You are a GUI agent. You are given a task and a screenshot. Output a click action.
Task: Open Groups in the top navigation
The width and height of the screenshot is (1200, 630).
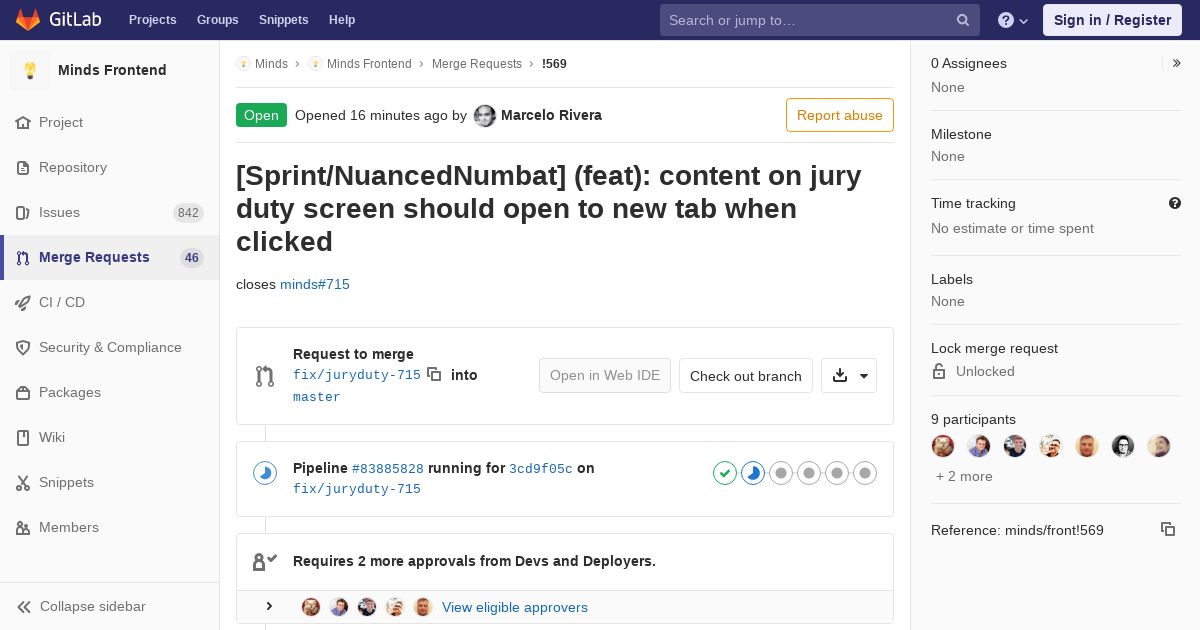218,20
